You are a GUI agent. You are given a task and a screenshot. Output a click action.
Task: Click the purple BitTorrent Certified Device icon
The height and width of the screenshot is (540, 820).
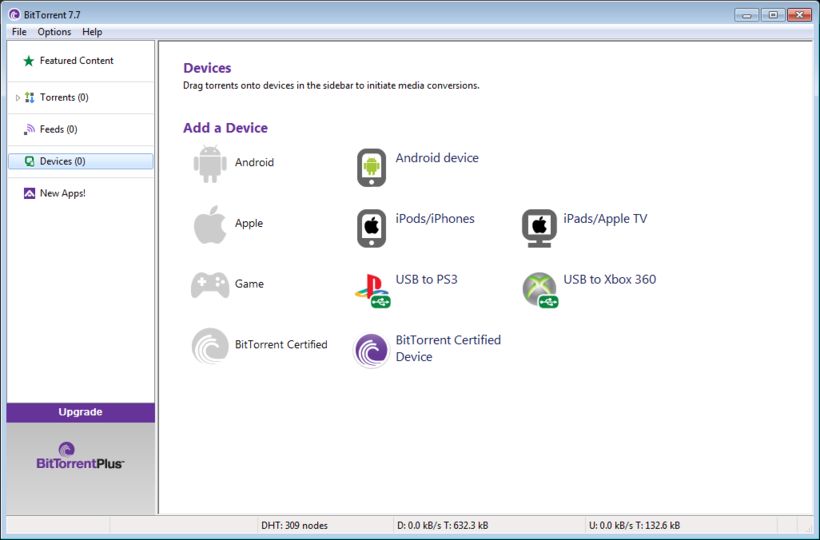371,351
